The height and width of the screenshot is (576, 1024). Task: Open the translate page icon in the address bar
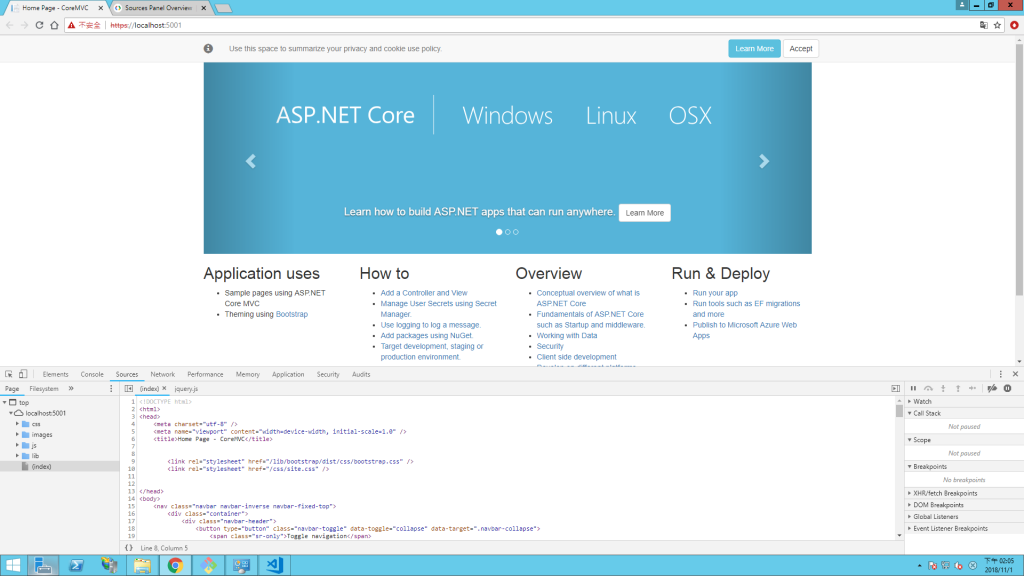click(984, 25)
